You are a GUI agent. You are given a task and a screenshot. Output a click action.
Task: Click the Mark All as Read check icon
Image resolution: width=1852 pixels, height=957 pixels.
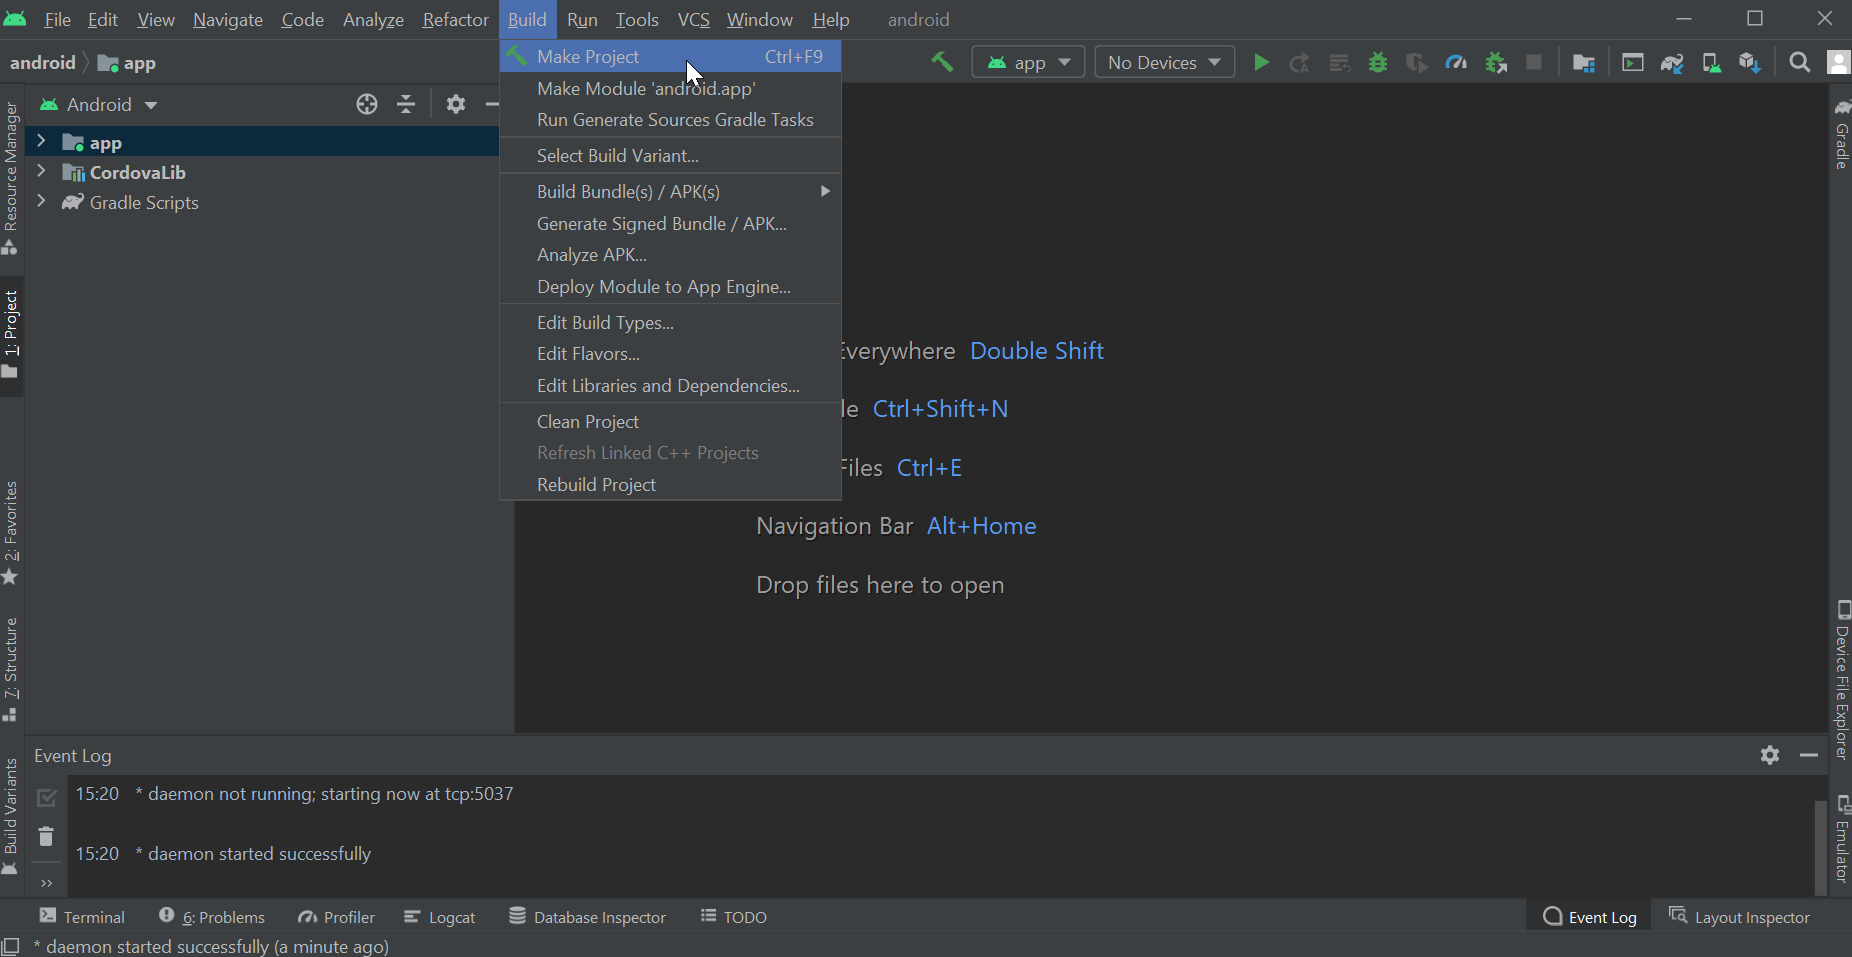(46, 797)
